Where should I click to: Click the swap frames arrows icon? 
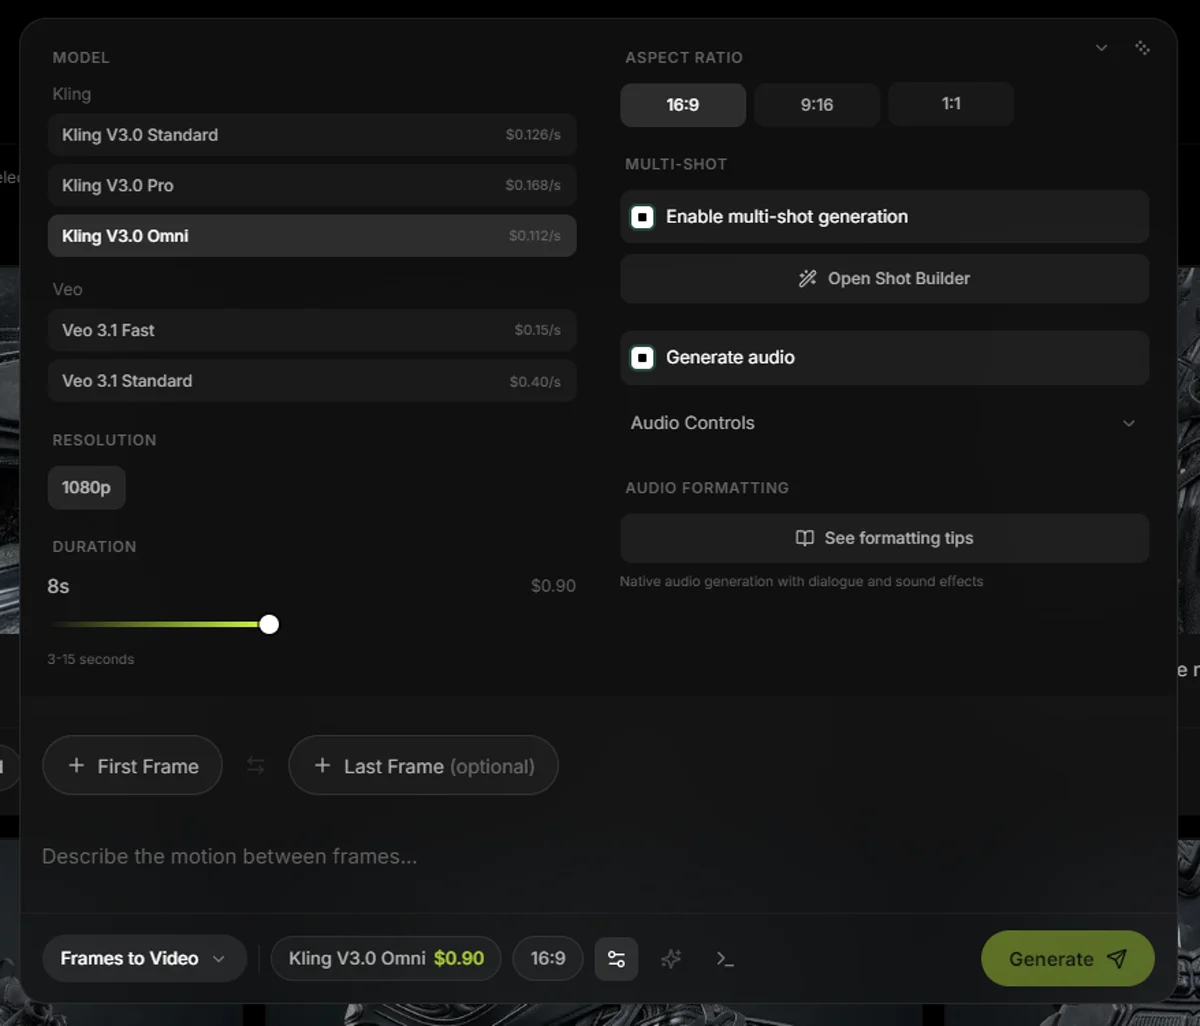[256, 766]
